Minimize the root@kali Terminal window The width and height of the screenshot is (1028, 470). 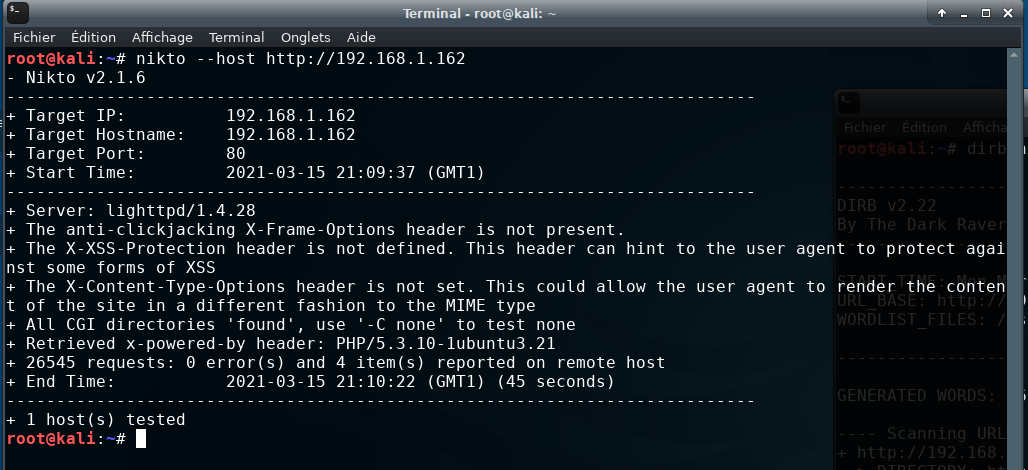click(x=964, y=13)
